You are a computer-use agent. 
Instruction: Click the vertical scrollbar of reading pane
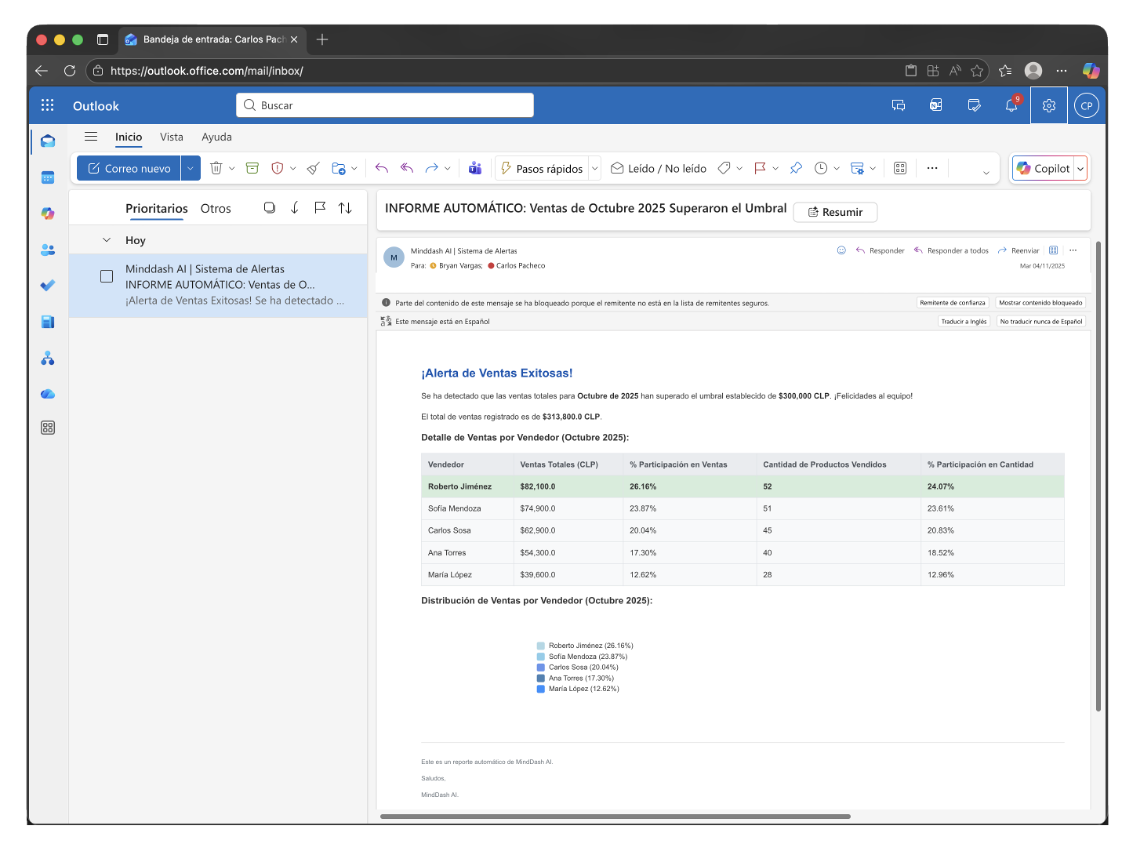[x=1098, y=476]
